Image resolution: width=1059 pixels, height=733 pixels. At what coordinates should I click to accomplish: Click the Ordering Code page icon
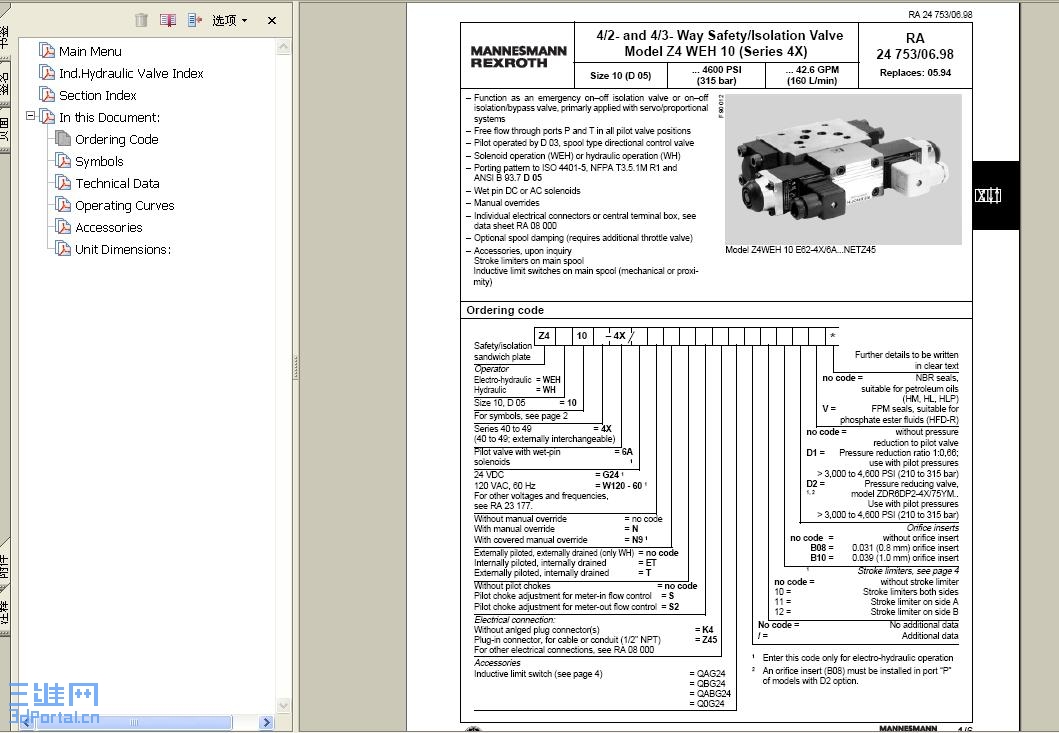(63, 138)
